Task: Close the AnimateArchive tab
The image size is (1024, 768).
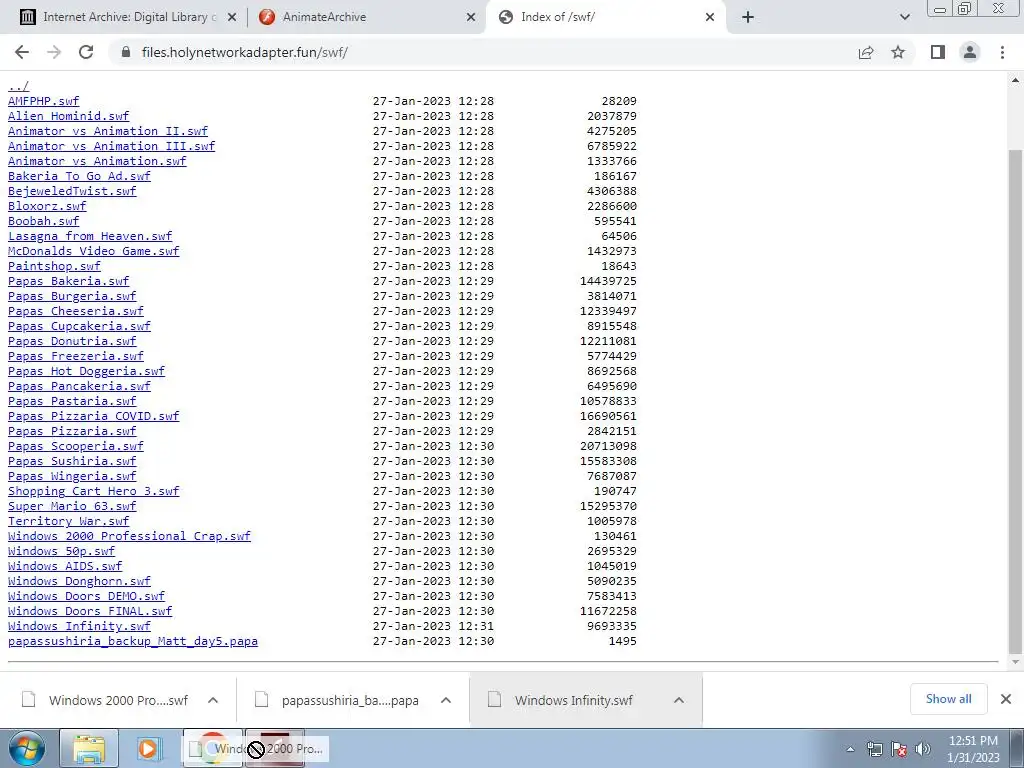Action: pos(471,17)
